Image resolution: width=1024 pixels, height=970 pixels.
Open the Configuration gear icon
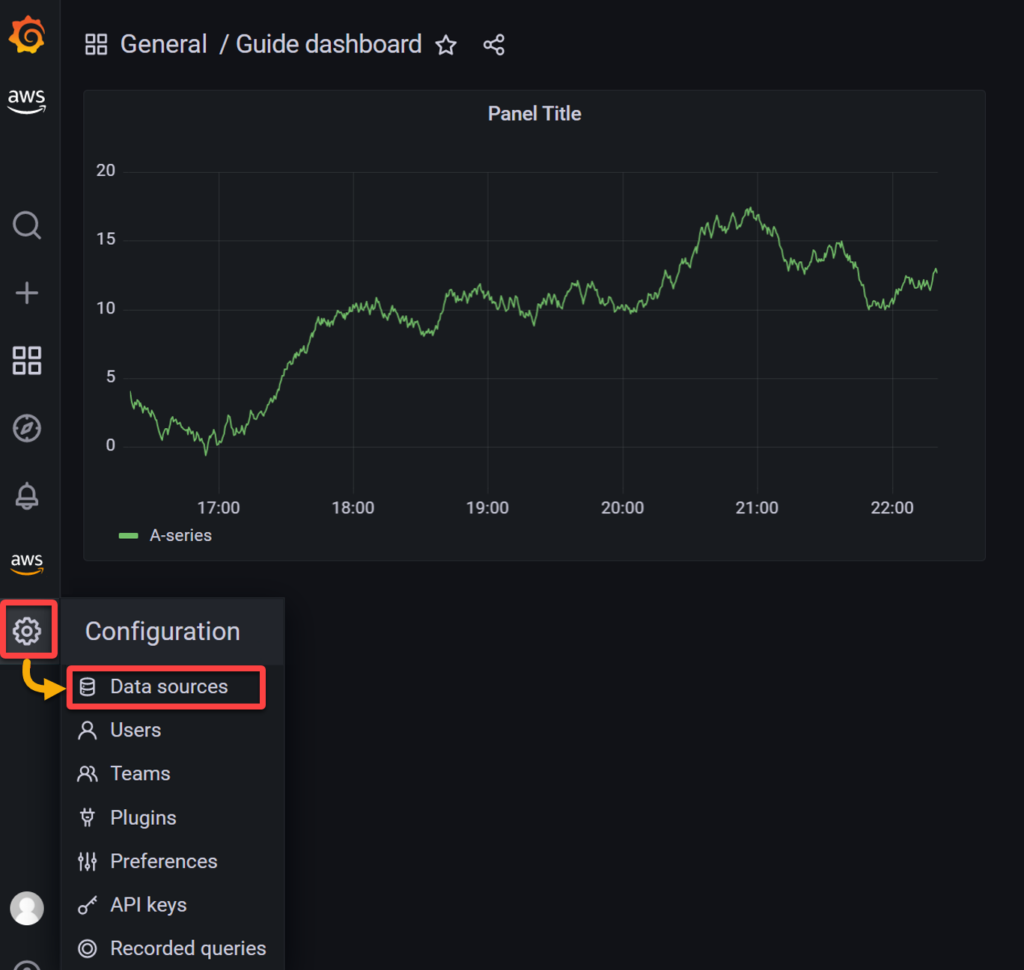(x=28, y=629)
